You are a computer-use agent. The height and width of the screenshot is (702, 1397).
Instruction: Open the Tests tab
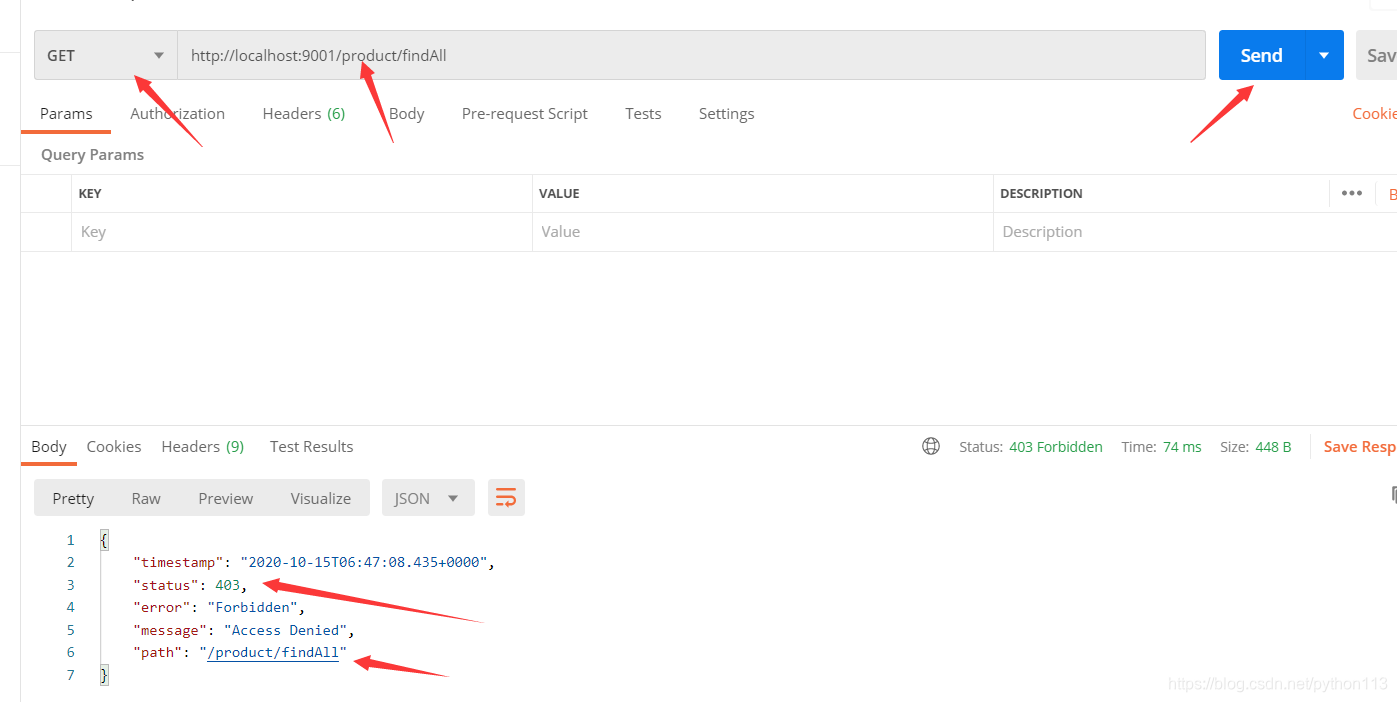[x=643, y=114]
